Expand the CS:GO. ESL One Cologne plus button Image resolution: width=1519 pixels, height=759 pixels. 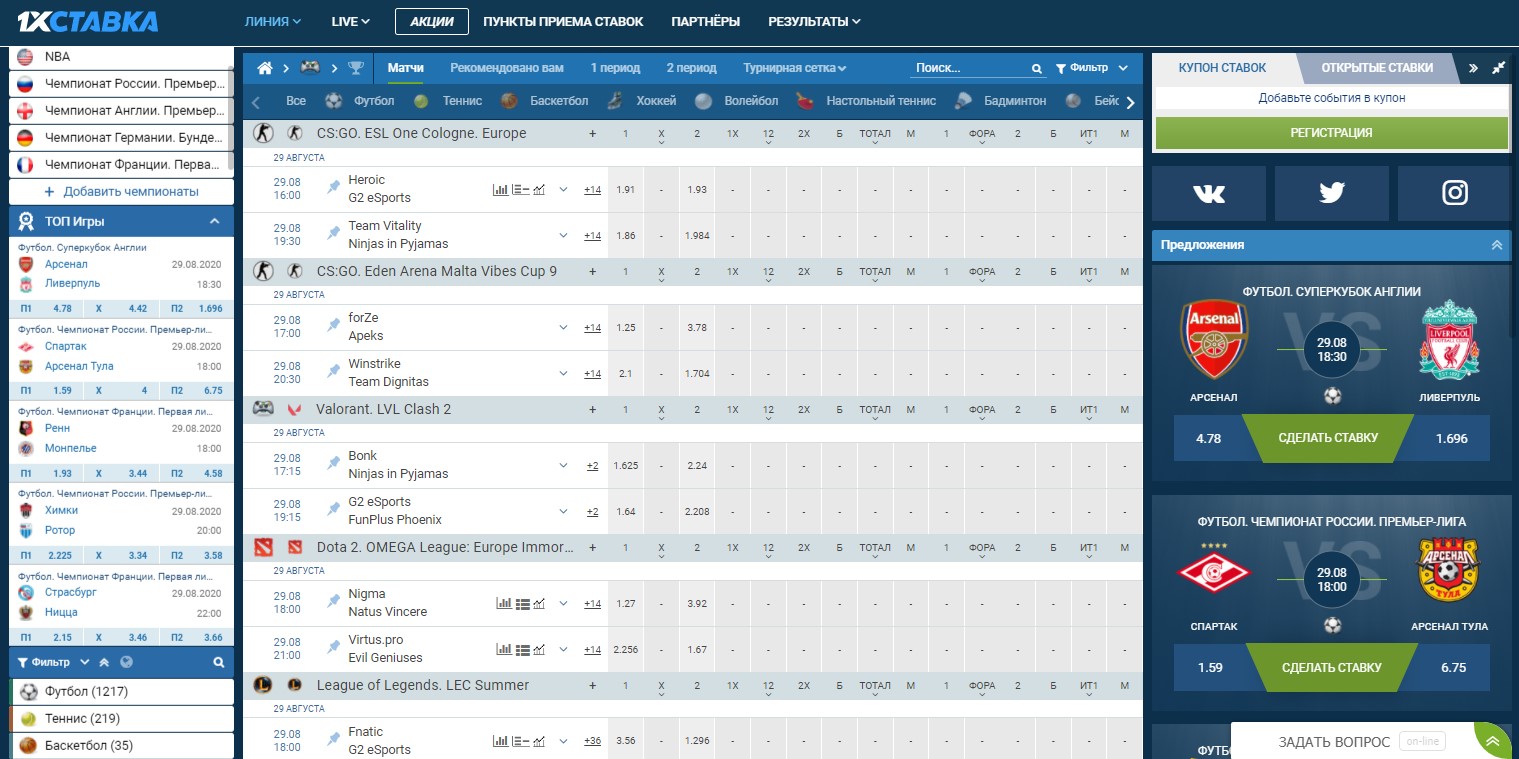592,133
